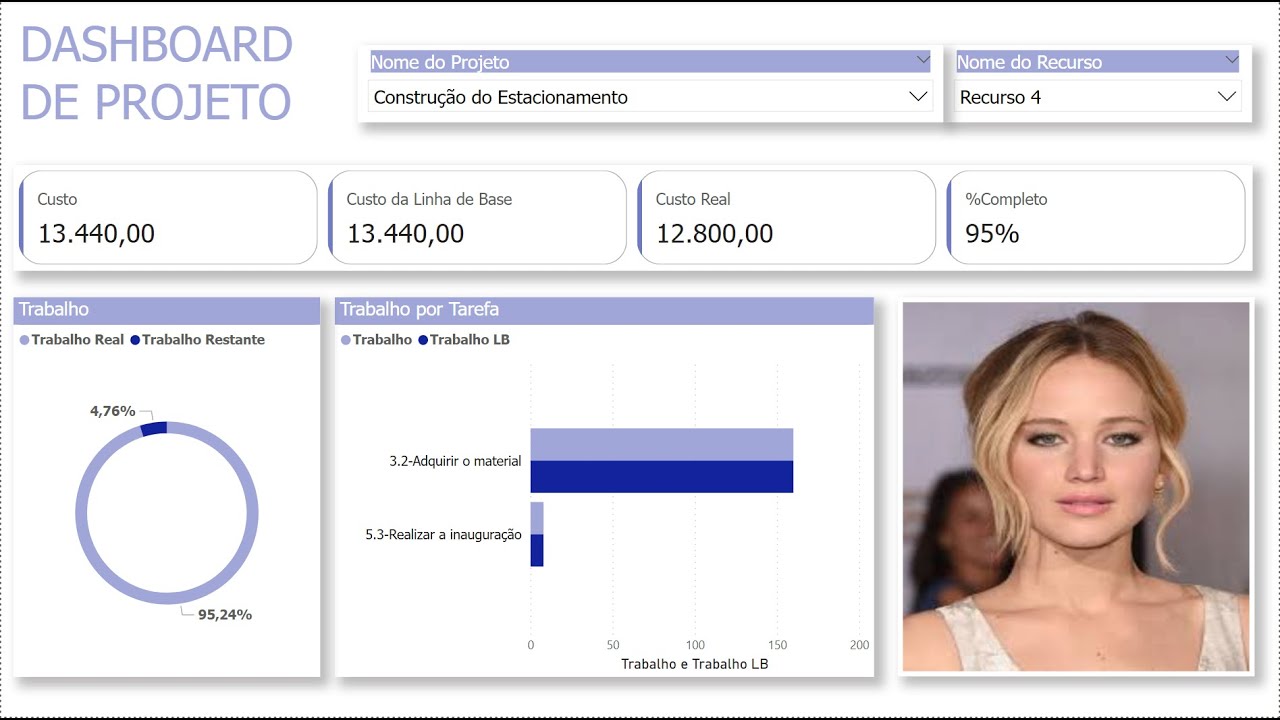This screenshot has width=1280, height=720.
Task: Click the 95% completion value
Action: click(992, 234)
